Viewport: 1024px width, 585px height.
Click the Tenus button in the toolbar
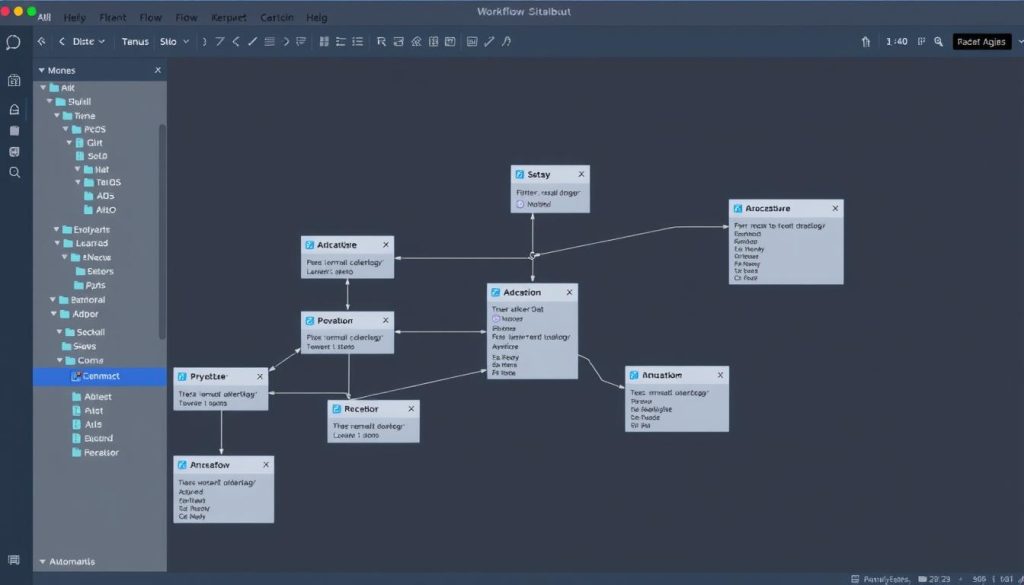click(x=134, y=42)
